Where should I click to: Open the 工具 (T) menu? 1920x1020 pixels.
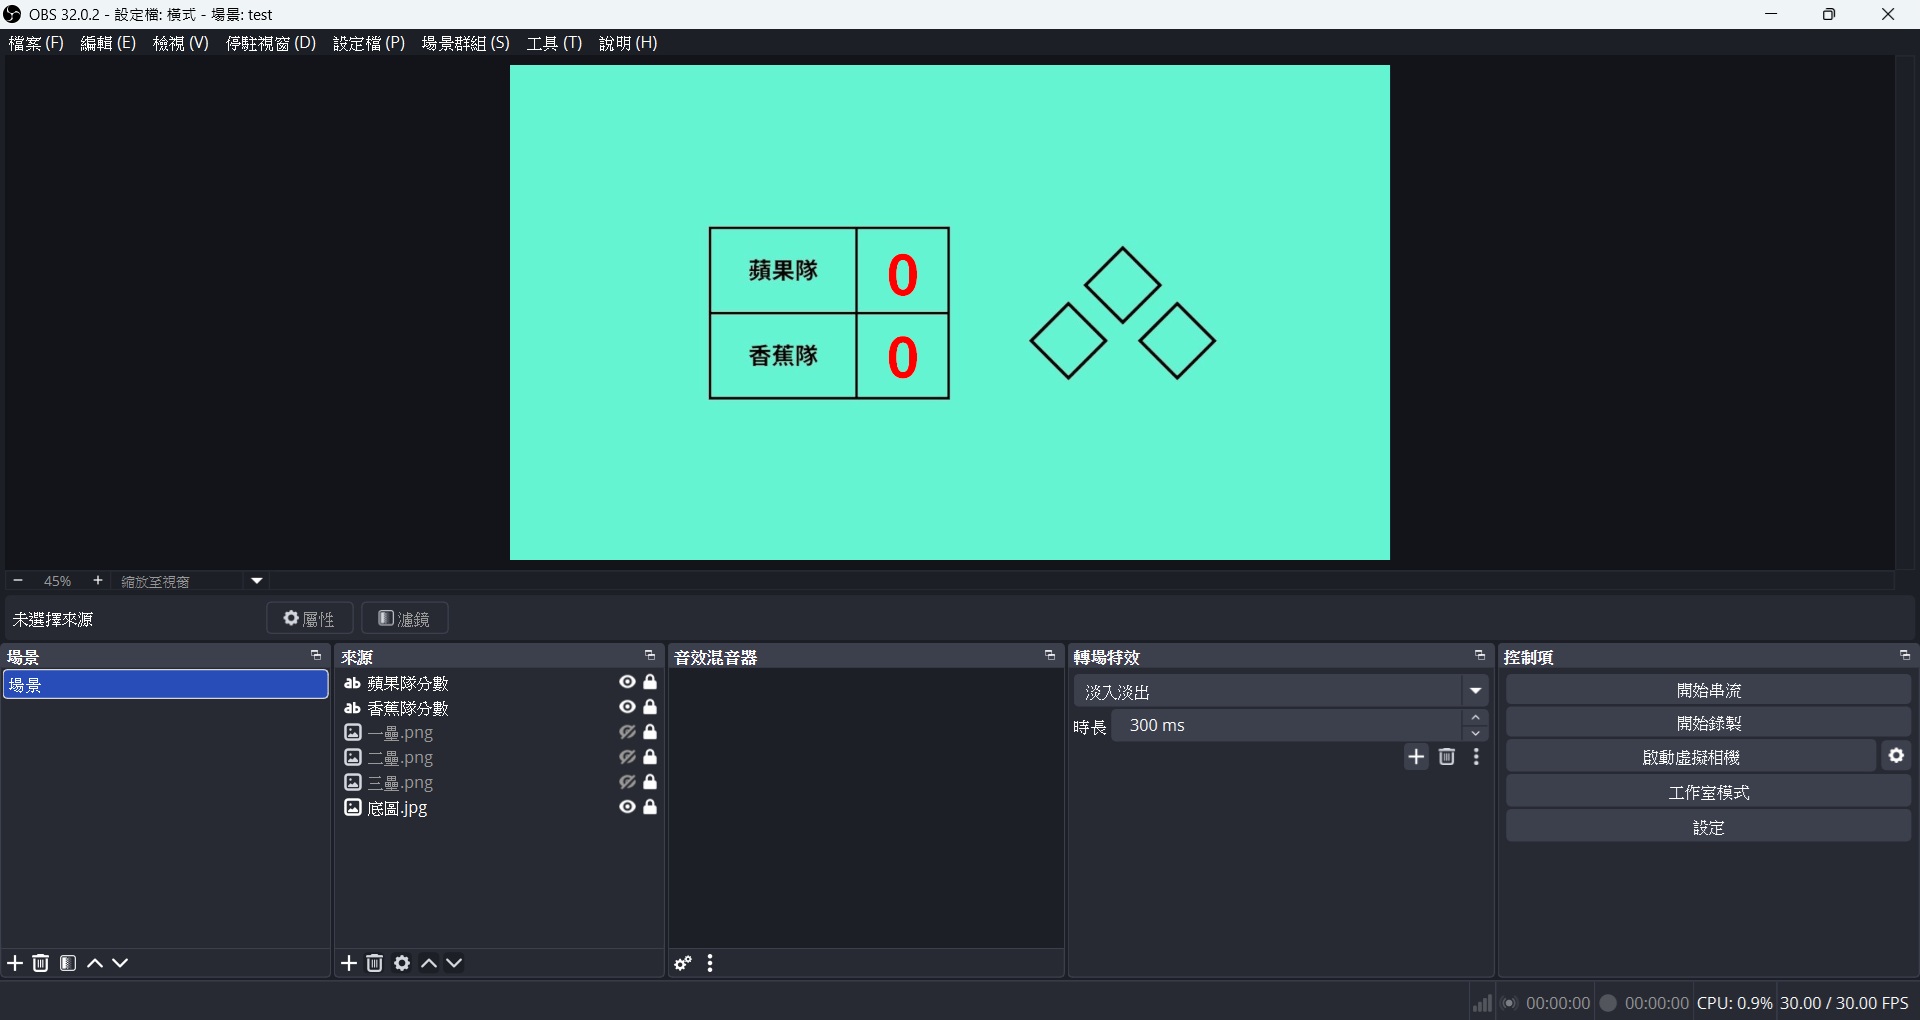click(554, 43)
